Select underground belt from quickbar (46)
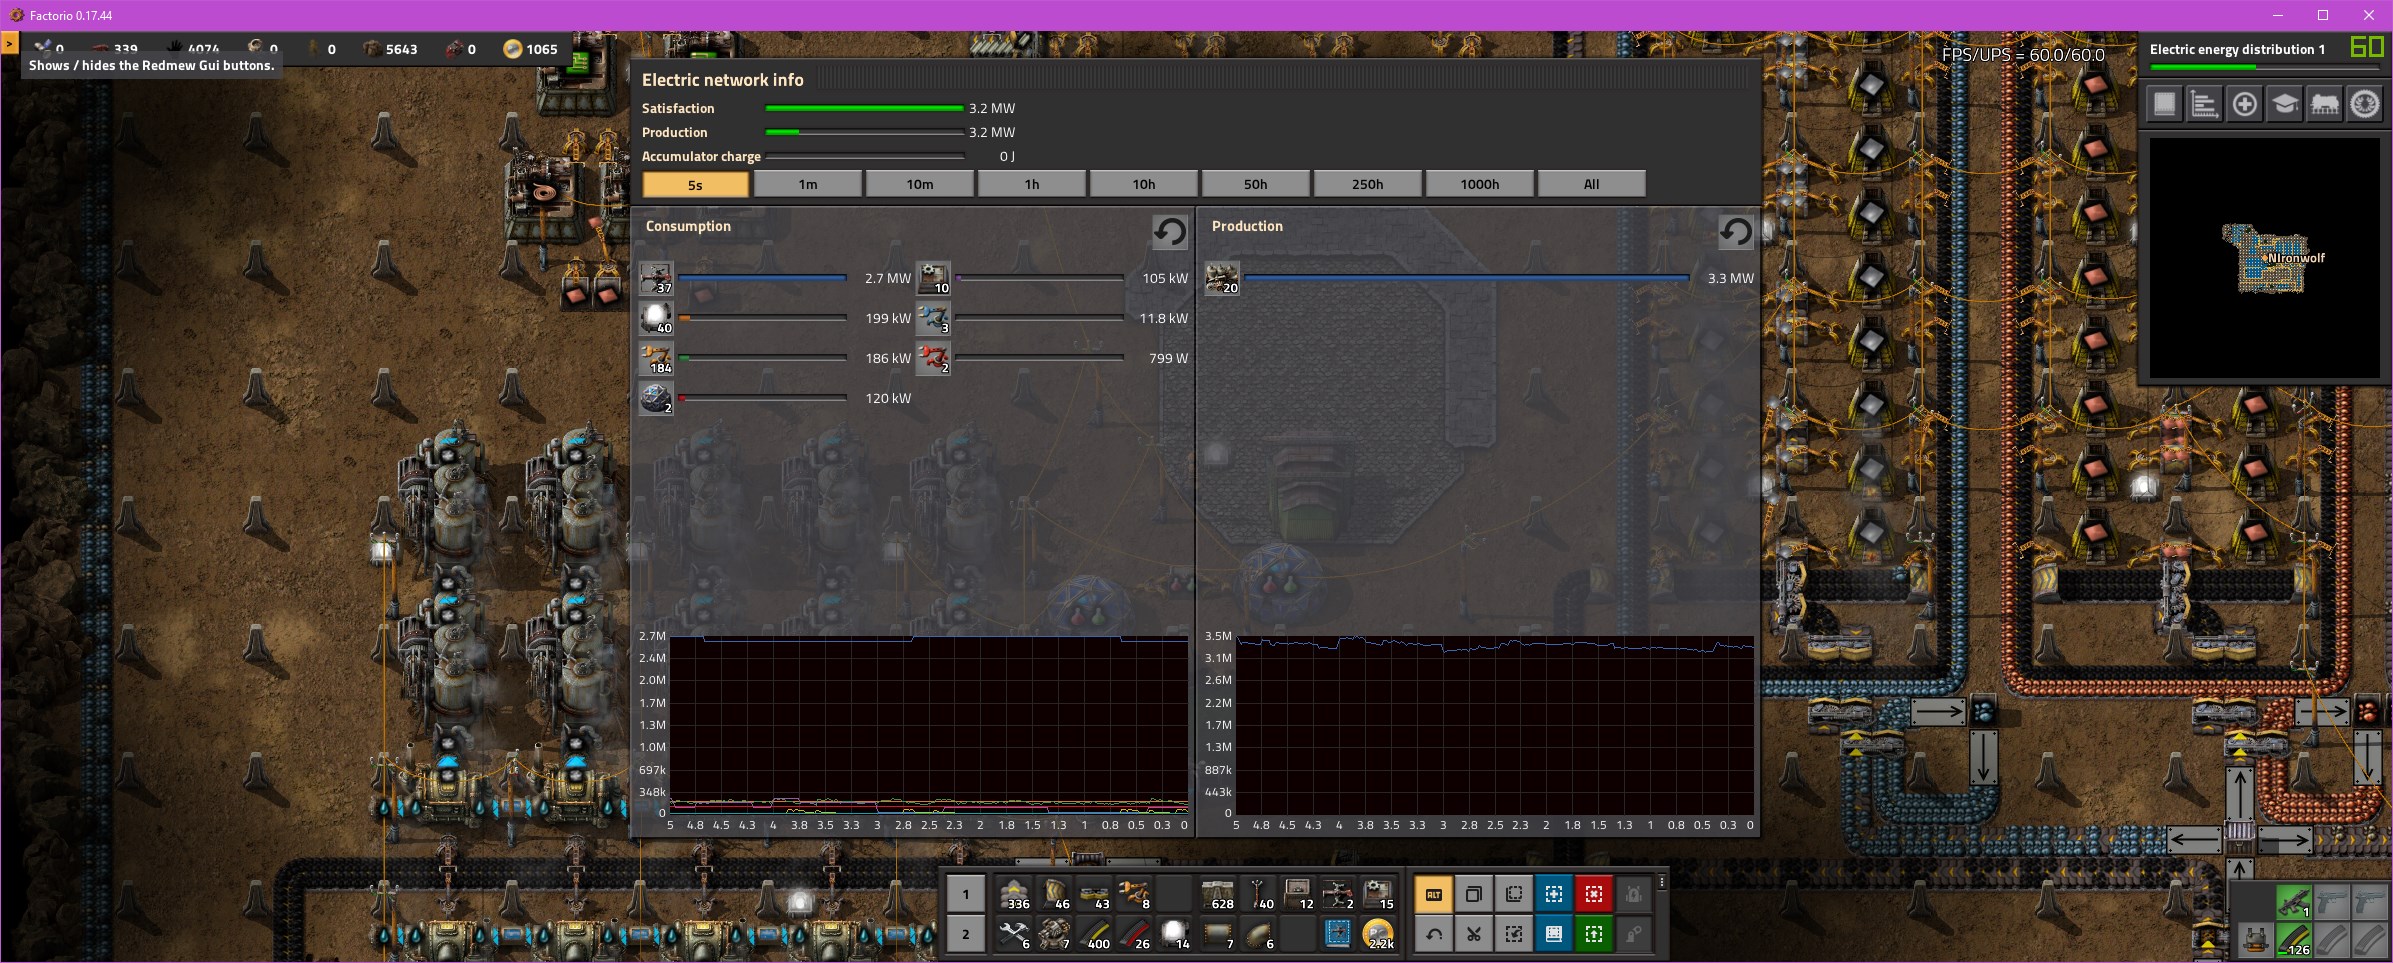The image size is (2393, 963). click(1054, 894)
